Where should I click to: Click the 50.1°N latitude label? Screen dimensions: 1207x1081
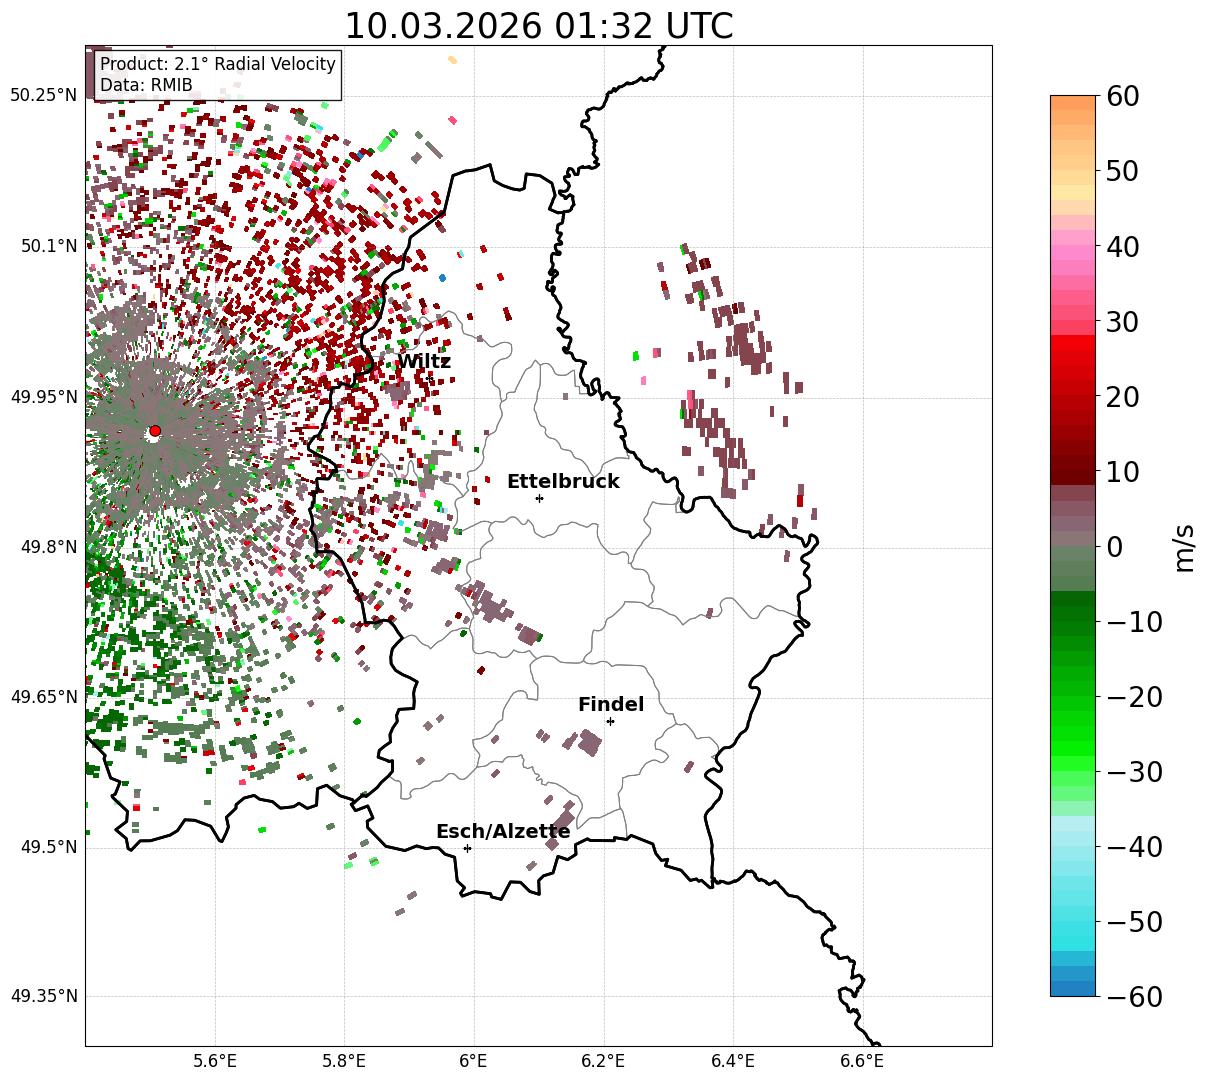tap(48, 246)
